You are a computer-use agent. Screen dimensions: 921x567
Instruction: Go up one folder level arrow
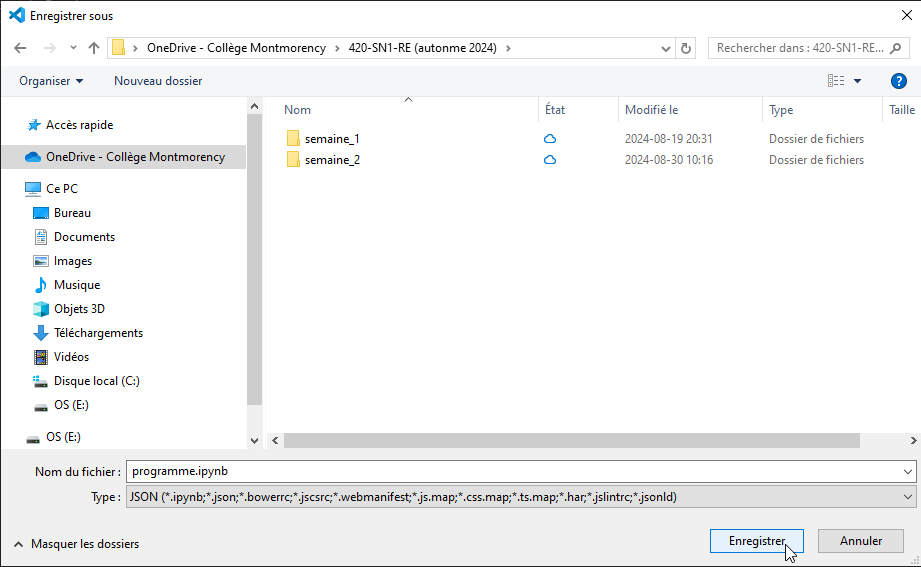tap(94, 48)
